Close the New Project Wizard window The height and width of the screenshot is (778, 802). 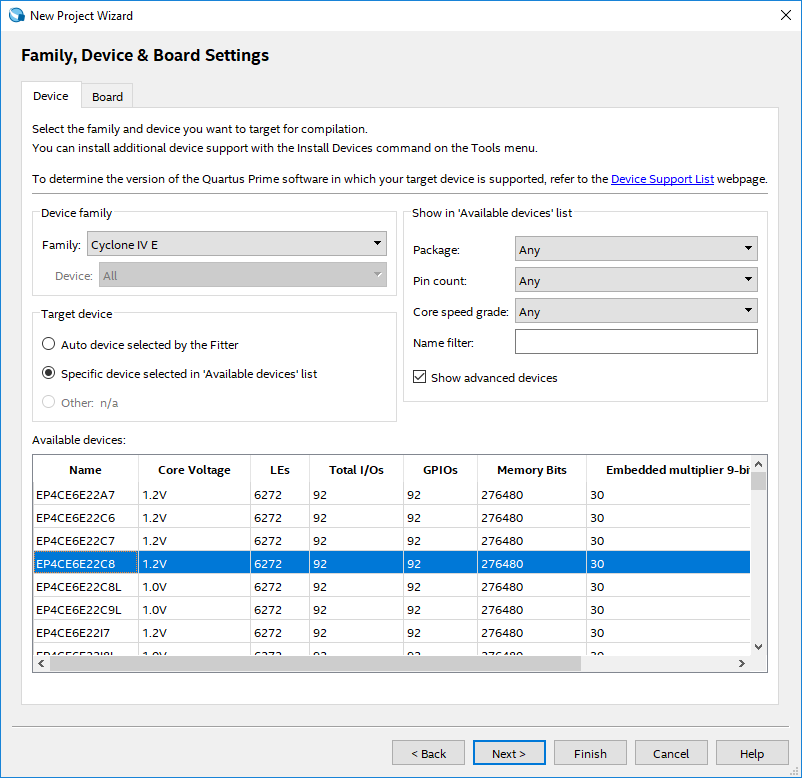click(786, 15)
